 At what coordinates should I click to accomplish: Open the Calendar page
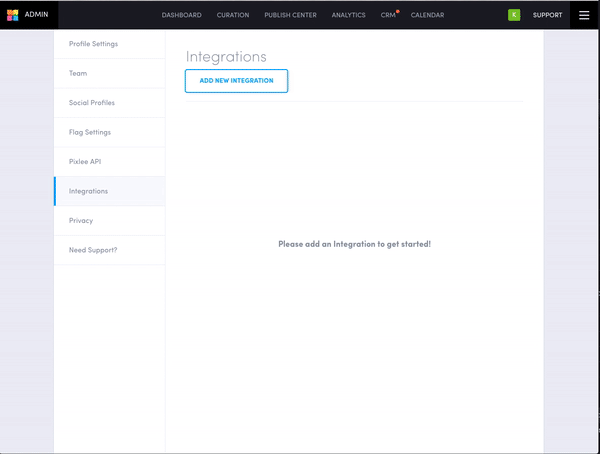pos(427,15)
